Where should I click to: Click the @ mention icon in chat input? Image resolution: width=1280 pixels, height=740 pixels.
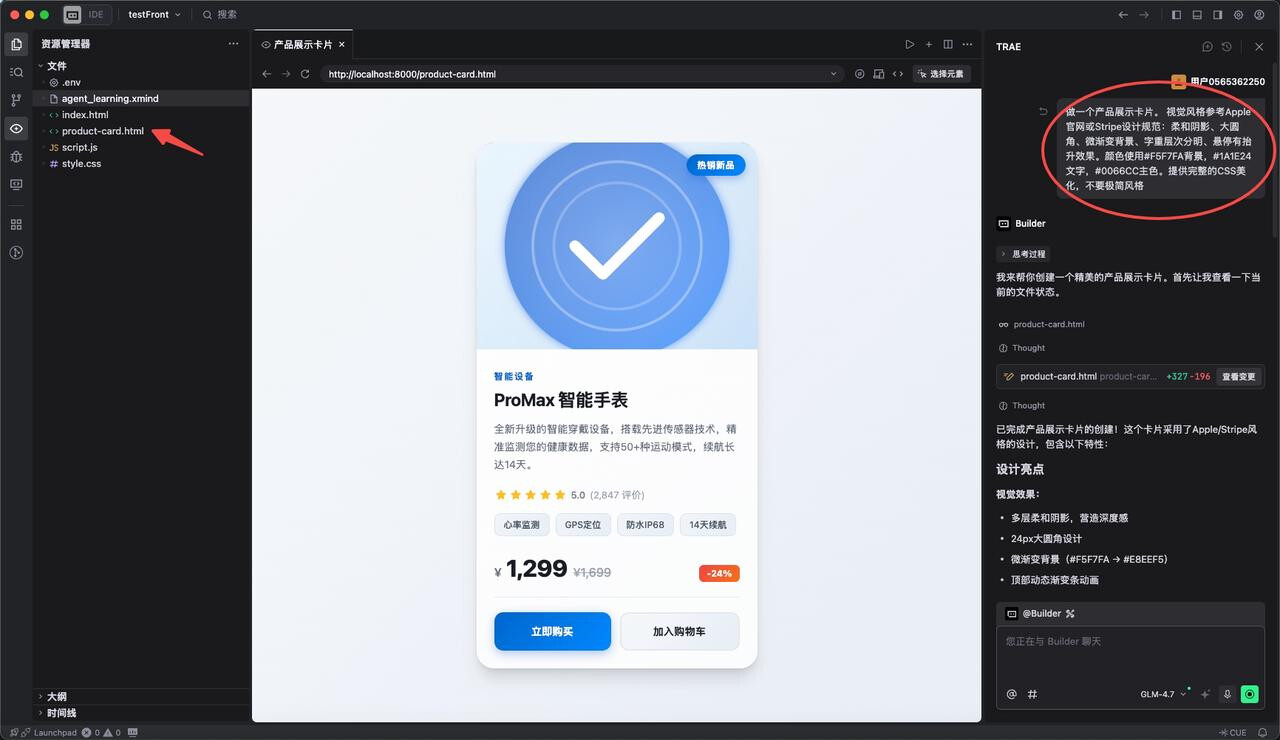pyautogui.click(x=1011, y=694)
